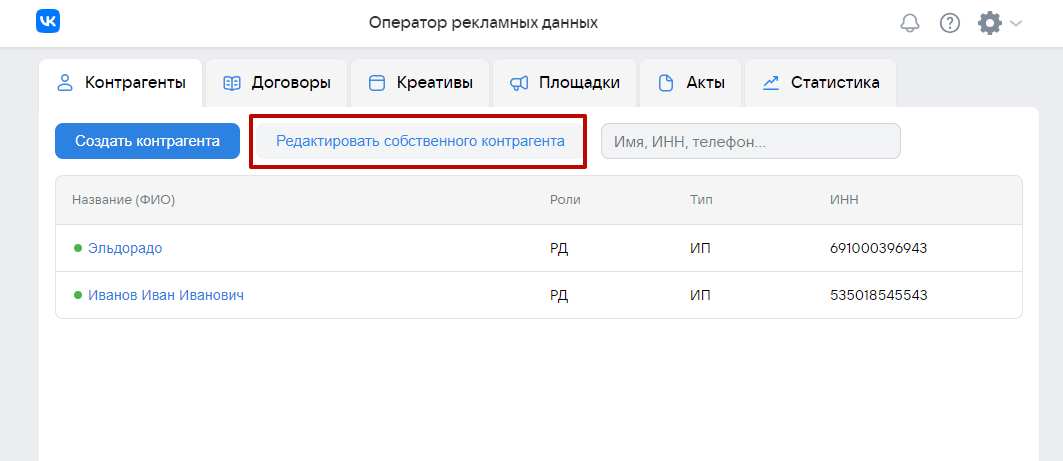
Task: Expand the settings dropdown chevron
Action: coord(1016,23)
